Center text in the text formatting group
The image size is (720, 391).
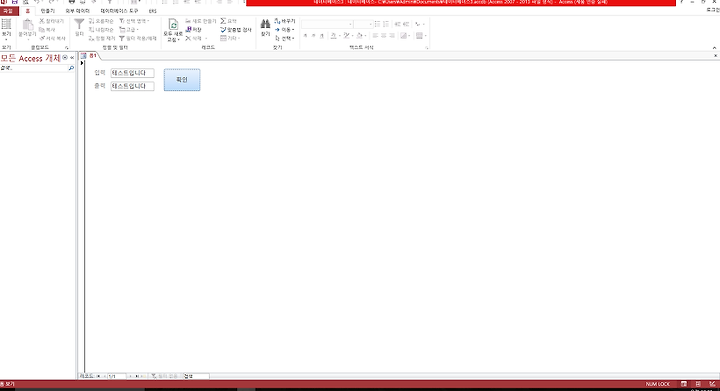[x=383, y=36]
